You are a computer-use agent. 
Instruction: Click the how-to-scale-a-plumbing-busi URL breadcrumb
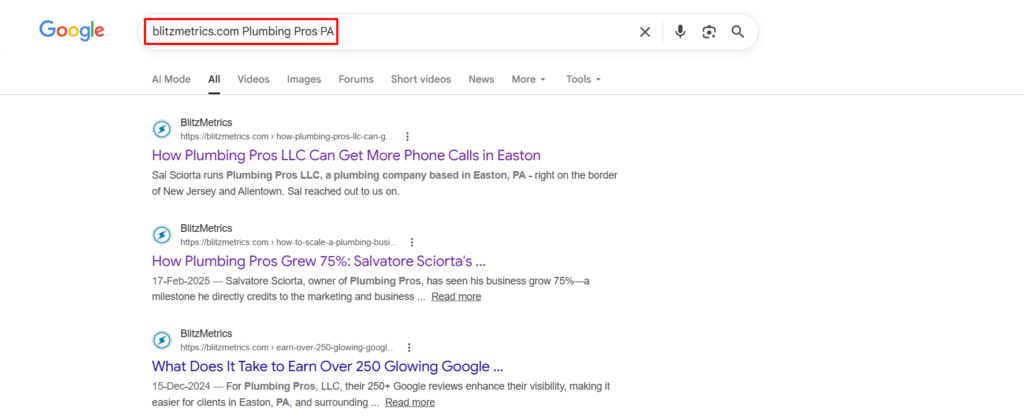(289, 242)
